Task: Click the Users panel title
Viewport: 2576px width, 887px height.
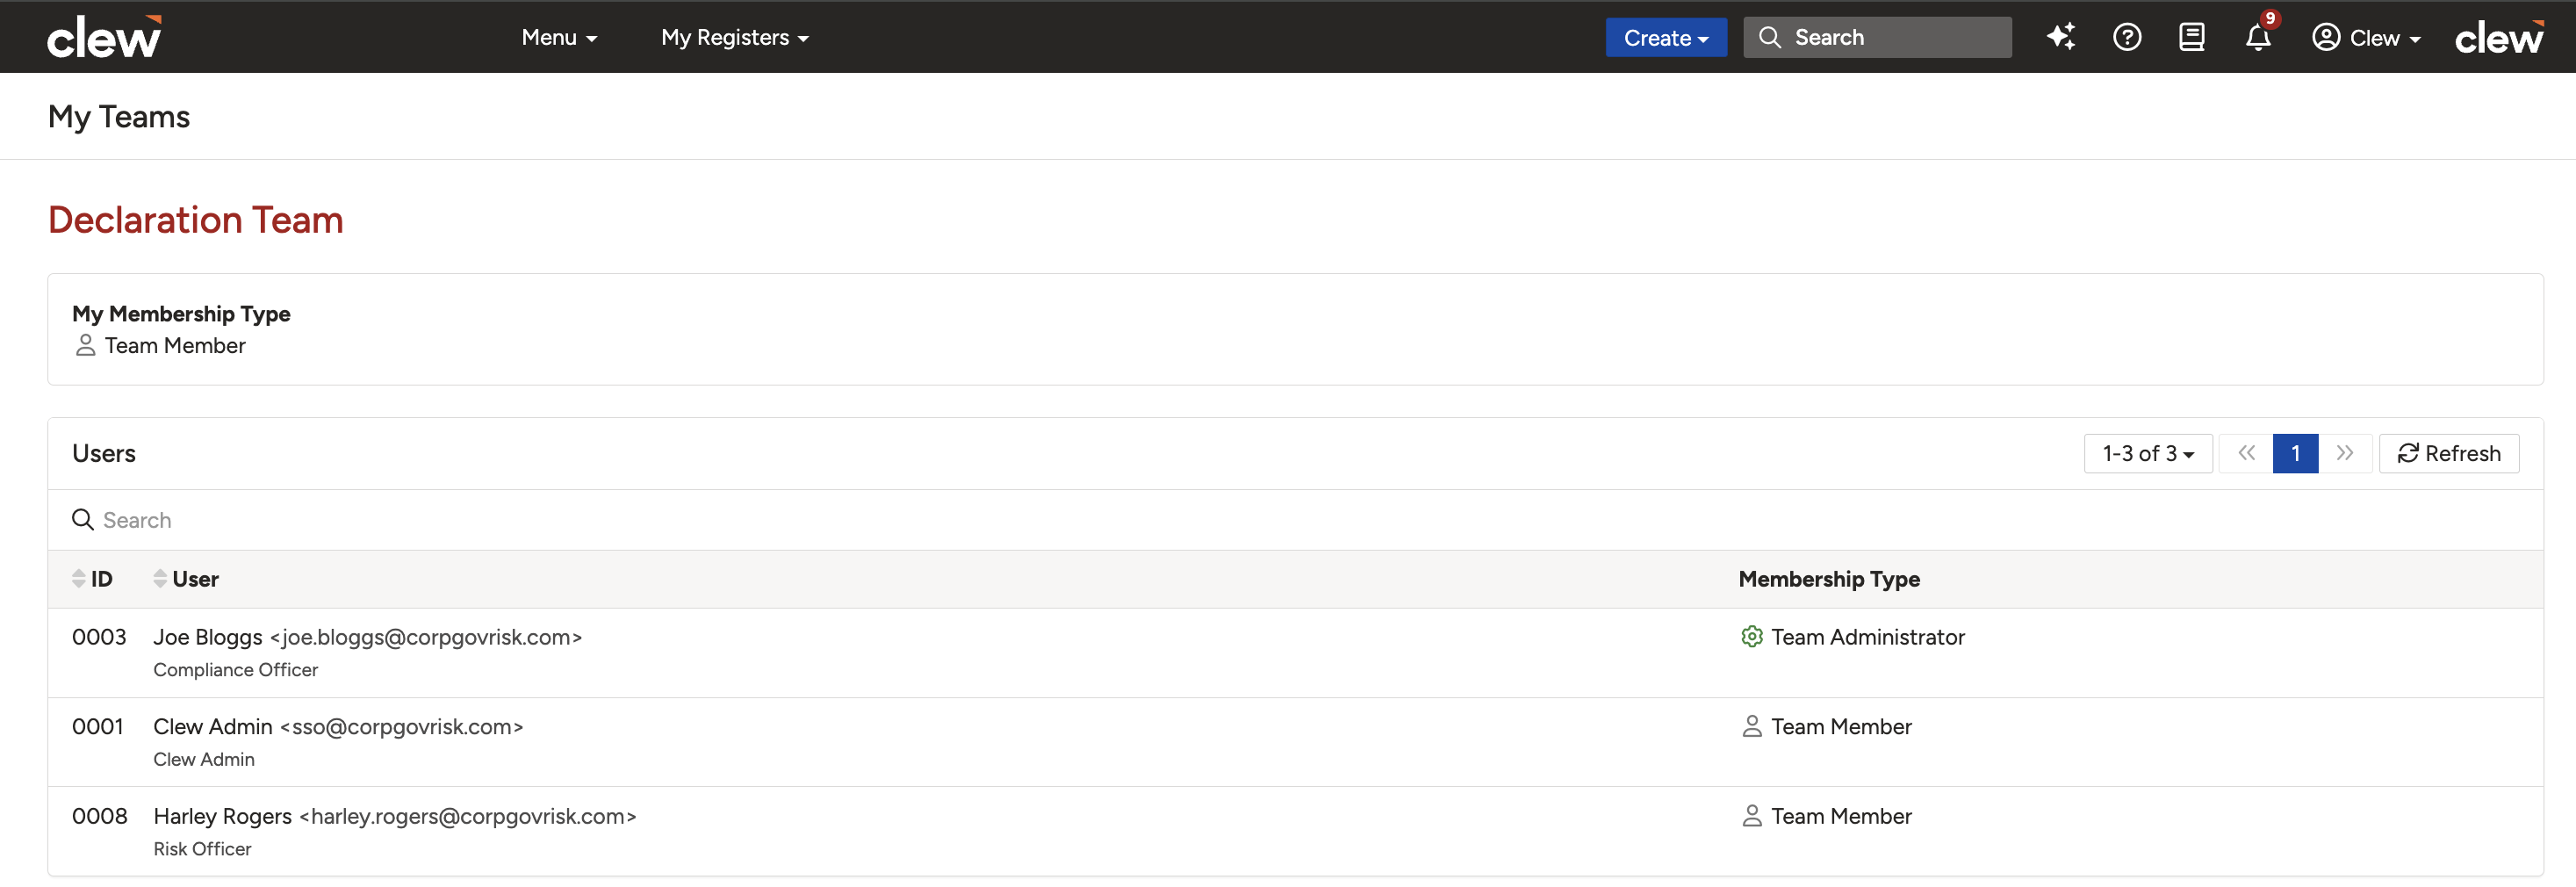Action: tap(104, 454)
